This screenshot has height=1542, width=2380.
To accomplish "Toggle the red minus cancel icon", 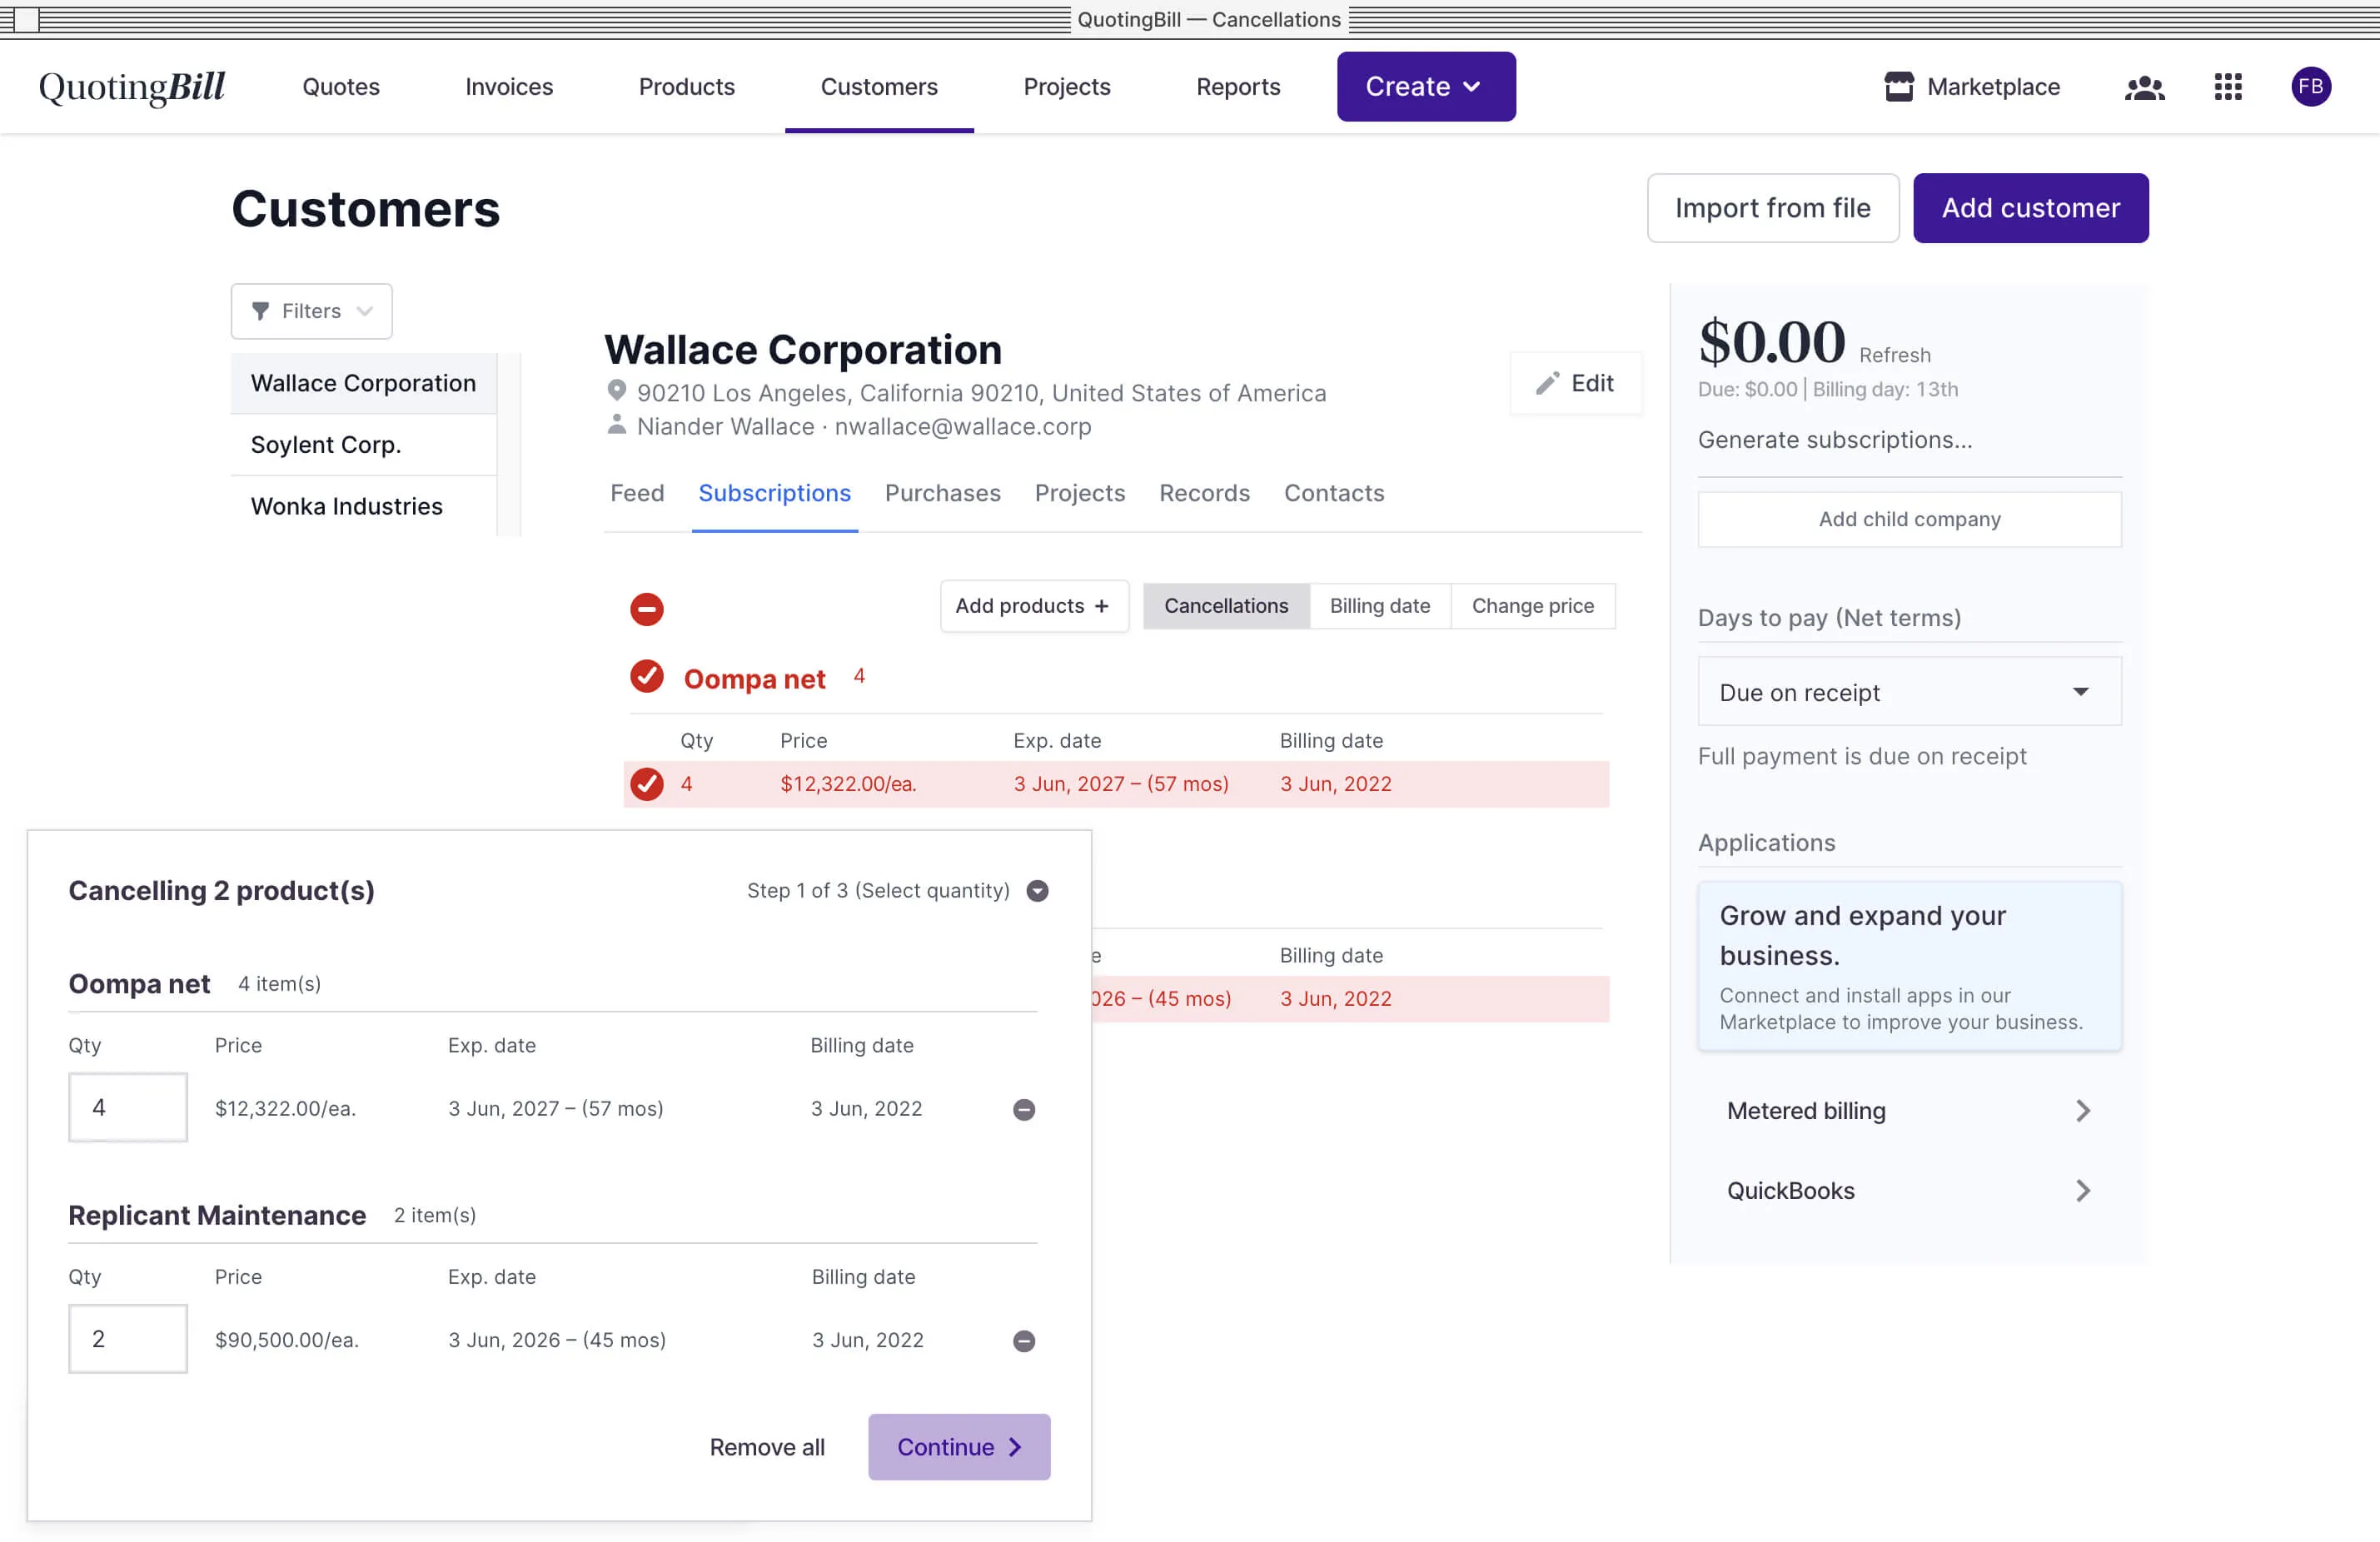I will pos(647,607).
